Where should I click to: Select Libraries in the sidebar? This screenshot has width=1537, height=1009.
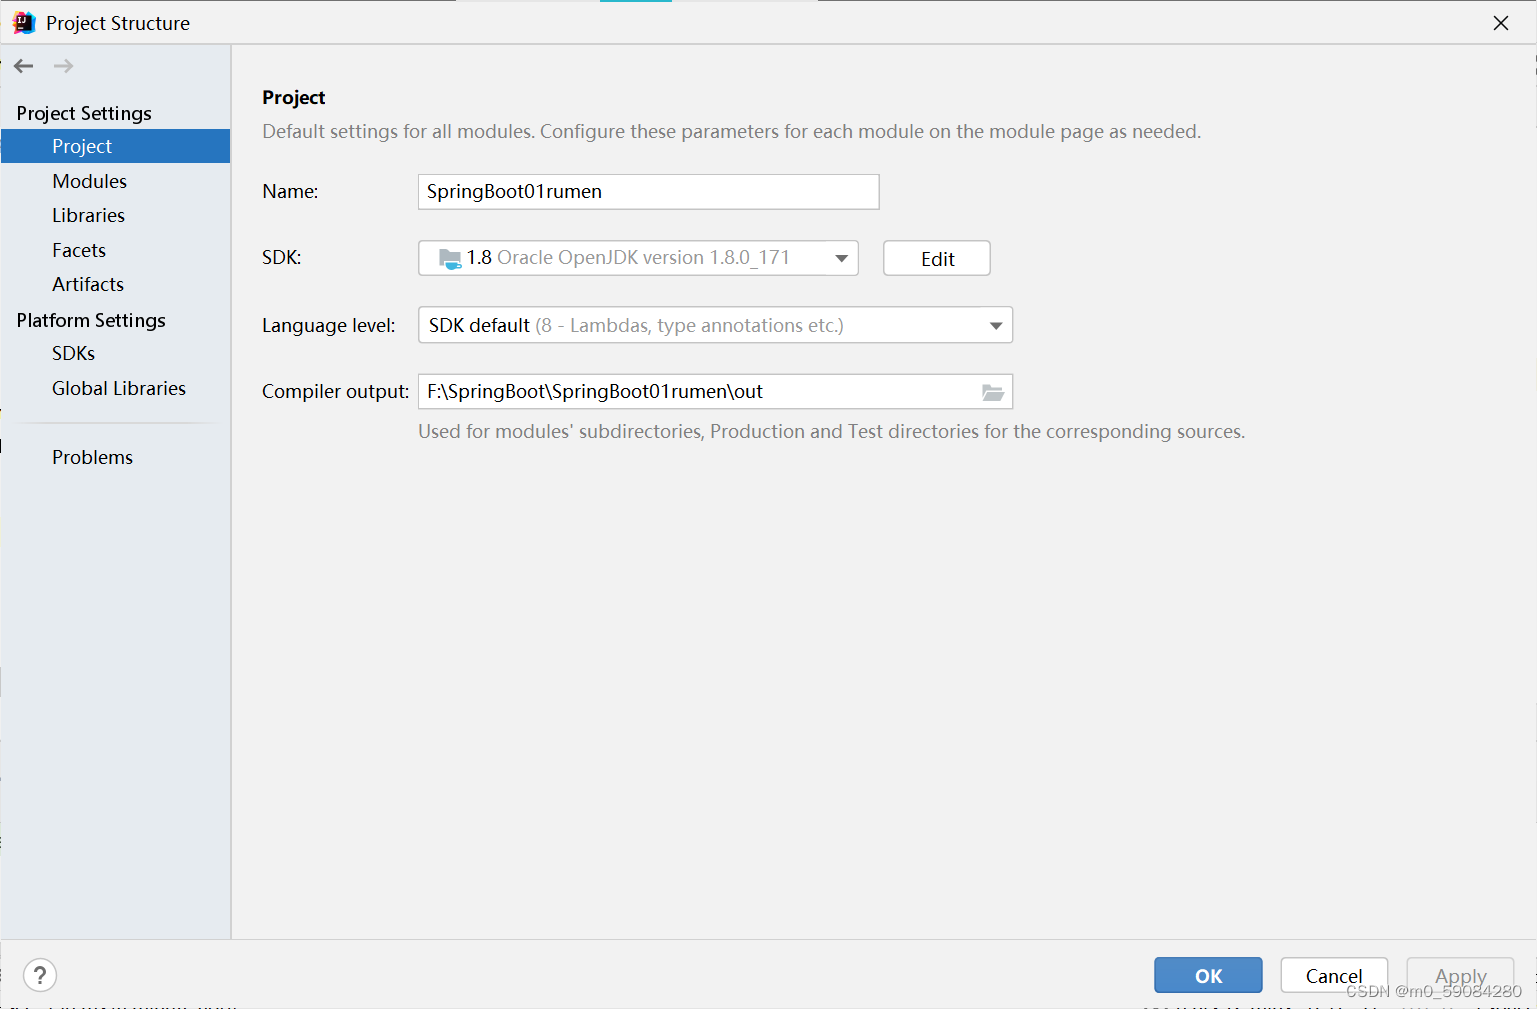click(88, 215)
